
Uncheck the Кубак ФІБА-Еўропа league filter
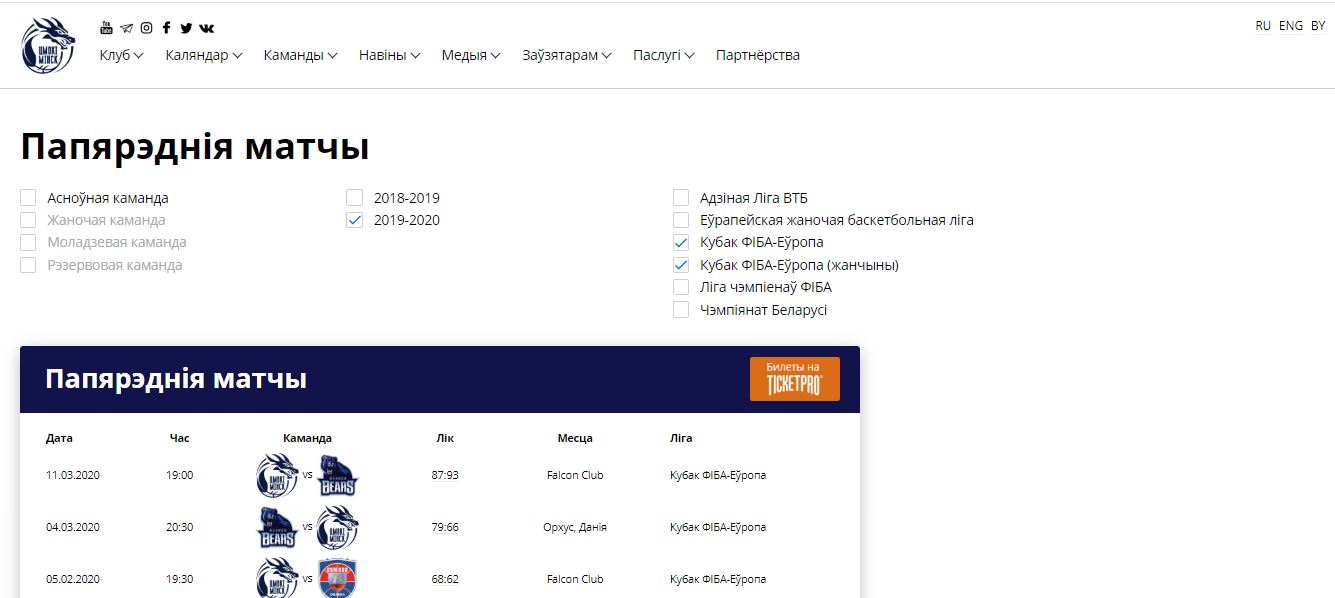pyautogui.click(x=681, y=242)
